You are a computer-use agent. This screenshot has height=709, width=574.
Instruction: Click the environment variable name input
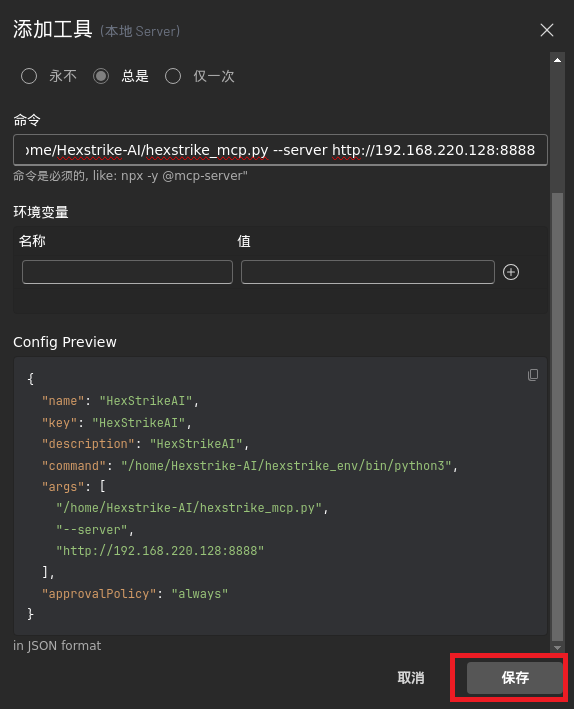pos(128,272)
